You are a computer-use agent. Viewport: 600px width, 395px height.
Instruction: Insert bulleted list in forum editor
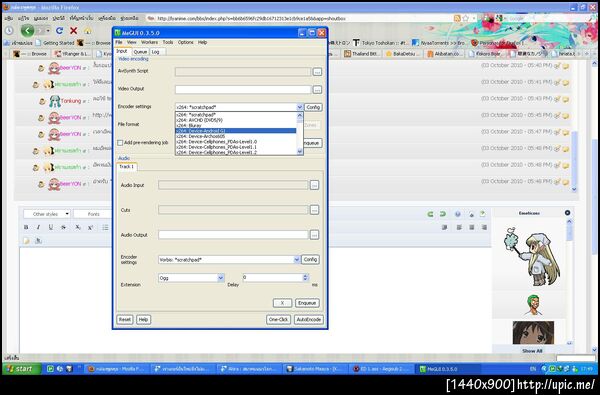[105, 227]
